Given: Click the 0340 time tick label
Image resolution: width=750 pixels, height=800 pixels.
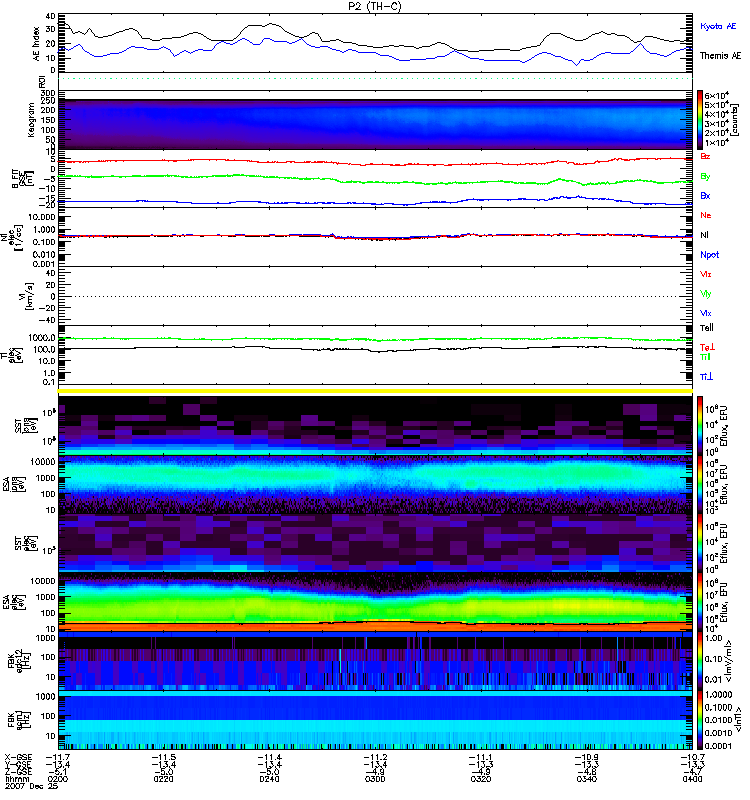Looking at the screenshot, I should tap(587, 779).
